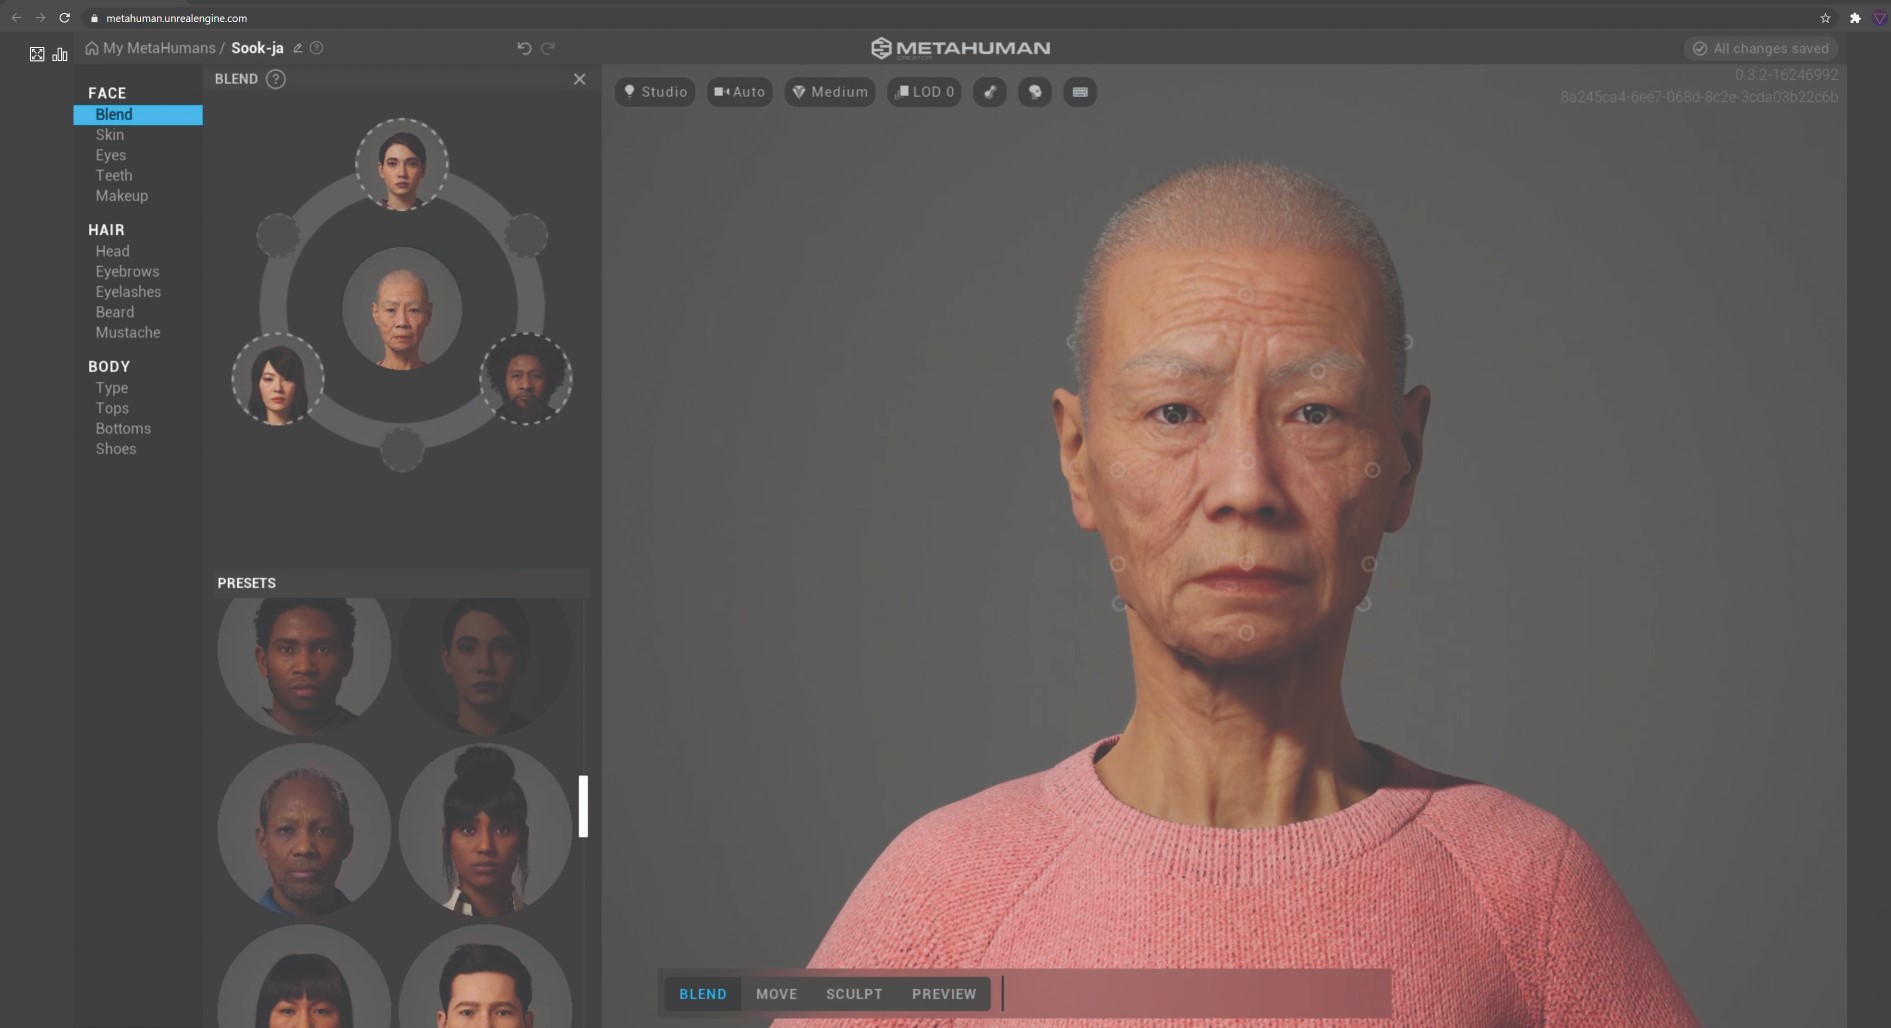Switch to the PREVIEW mode tab
The image size is (1891, 1028).
(x=944, y=994)
